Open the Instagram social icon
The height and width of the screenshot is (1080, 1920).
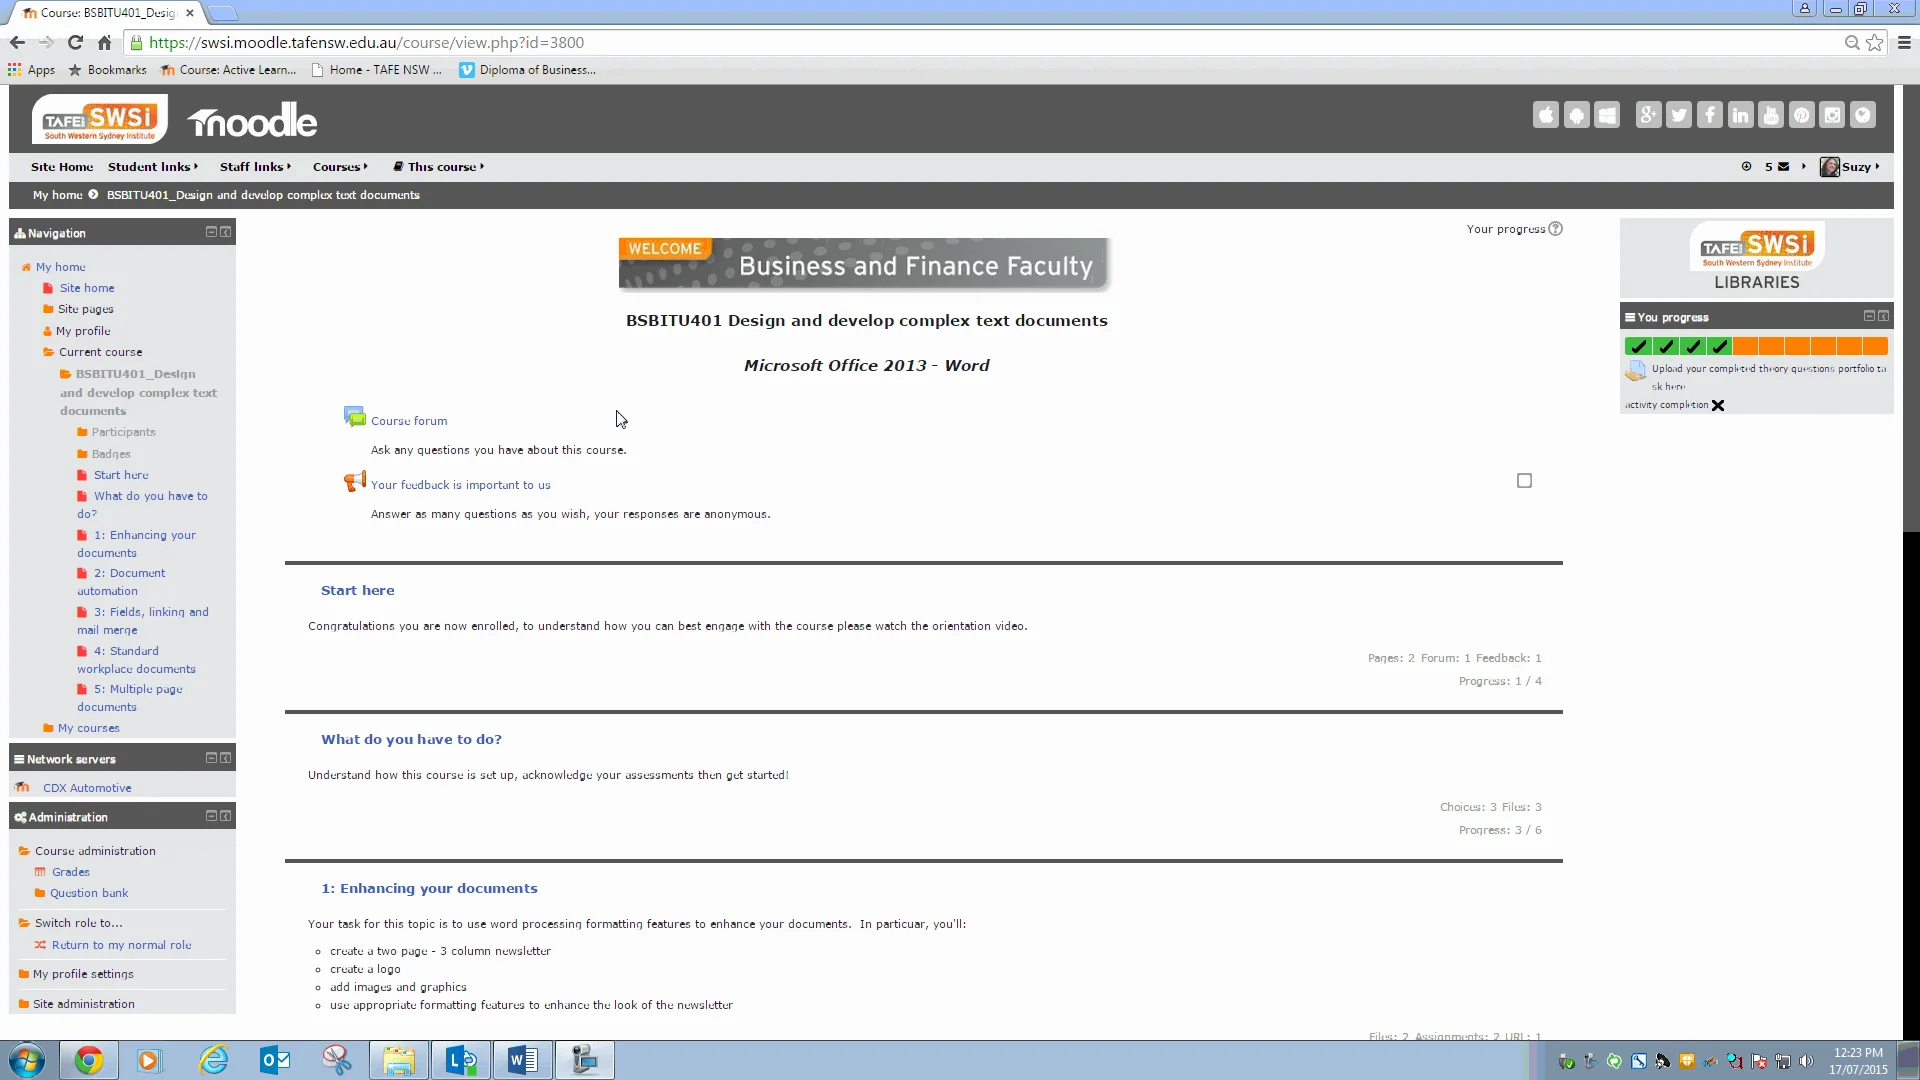(x=1832, y=115)
